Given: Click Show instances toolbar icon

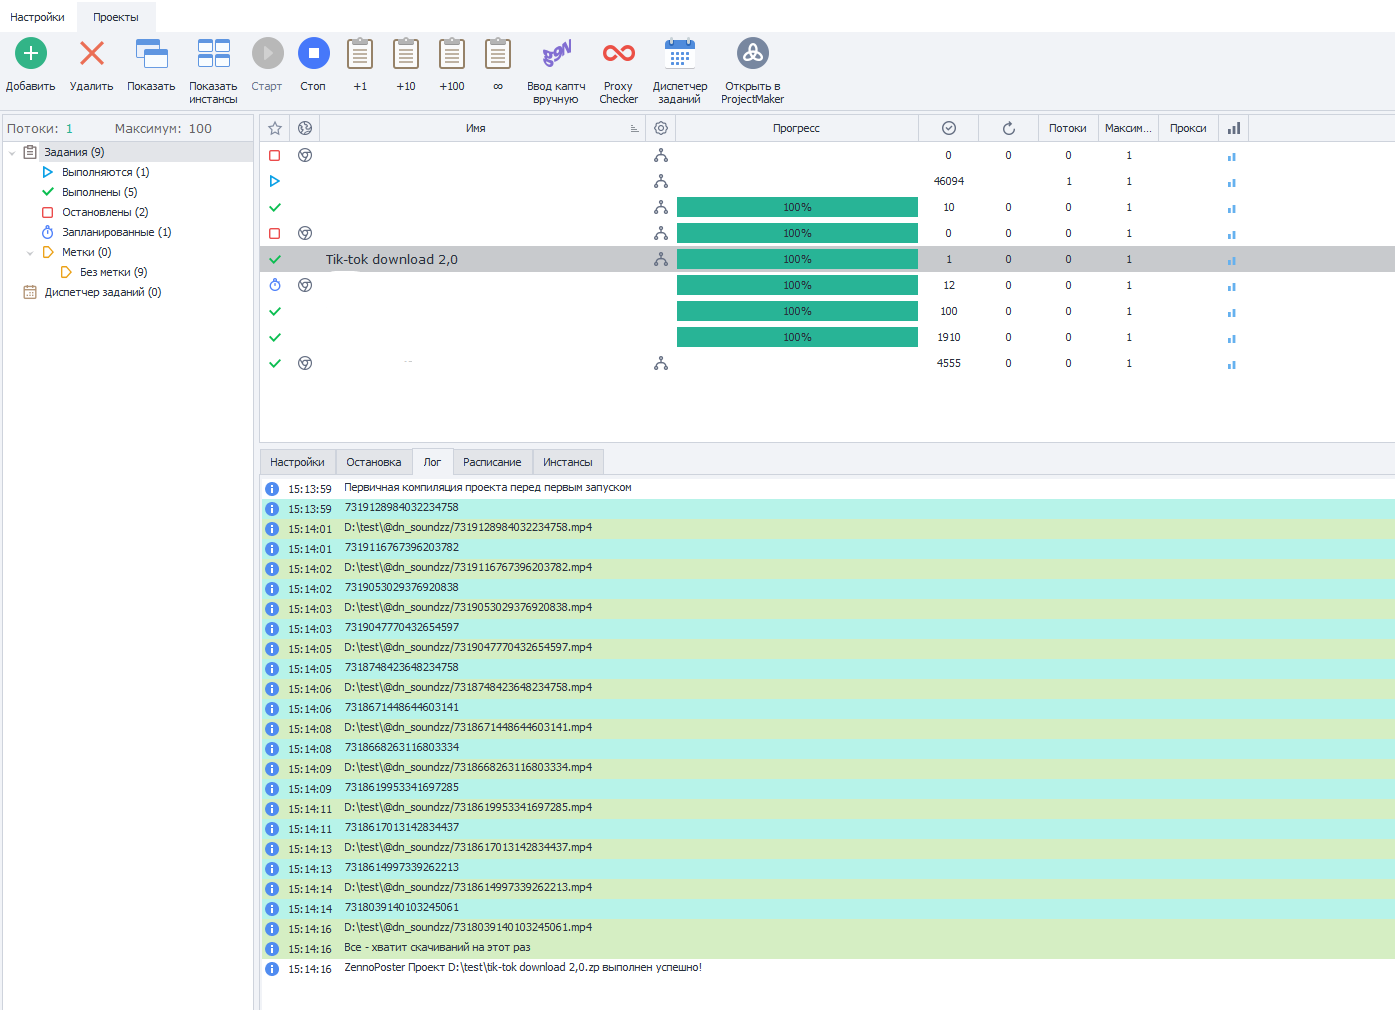Looking at the screenshot, I should coord(213,54).
